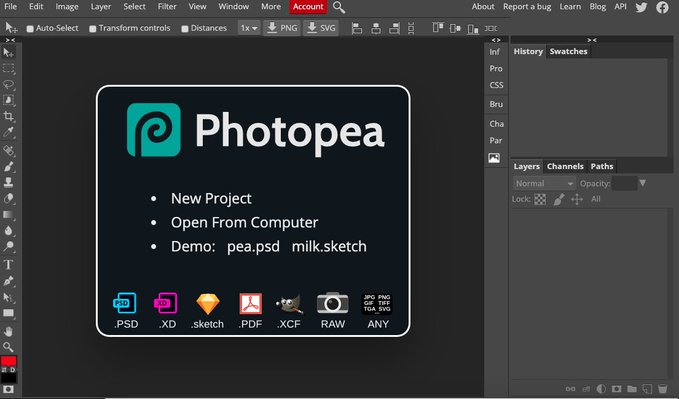Viewport: 679px width, 399px height.
Task: Click Align horizontal centers icon
Action: tap(376, 29)
